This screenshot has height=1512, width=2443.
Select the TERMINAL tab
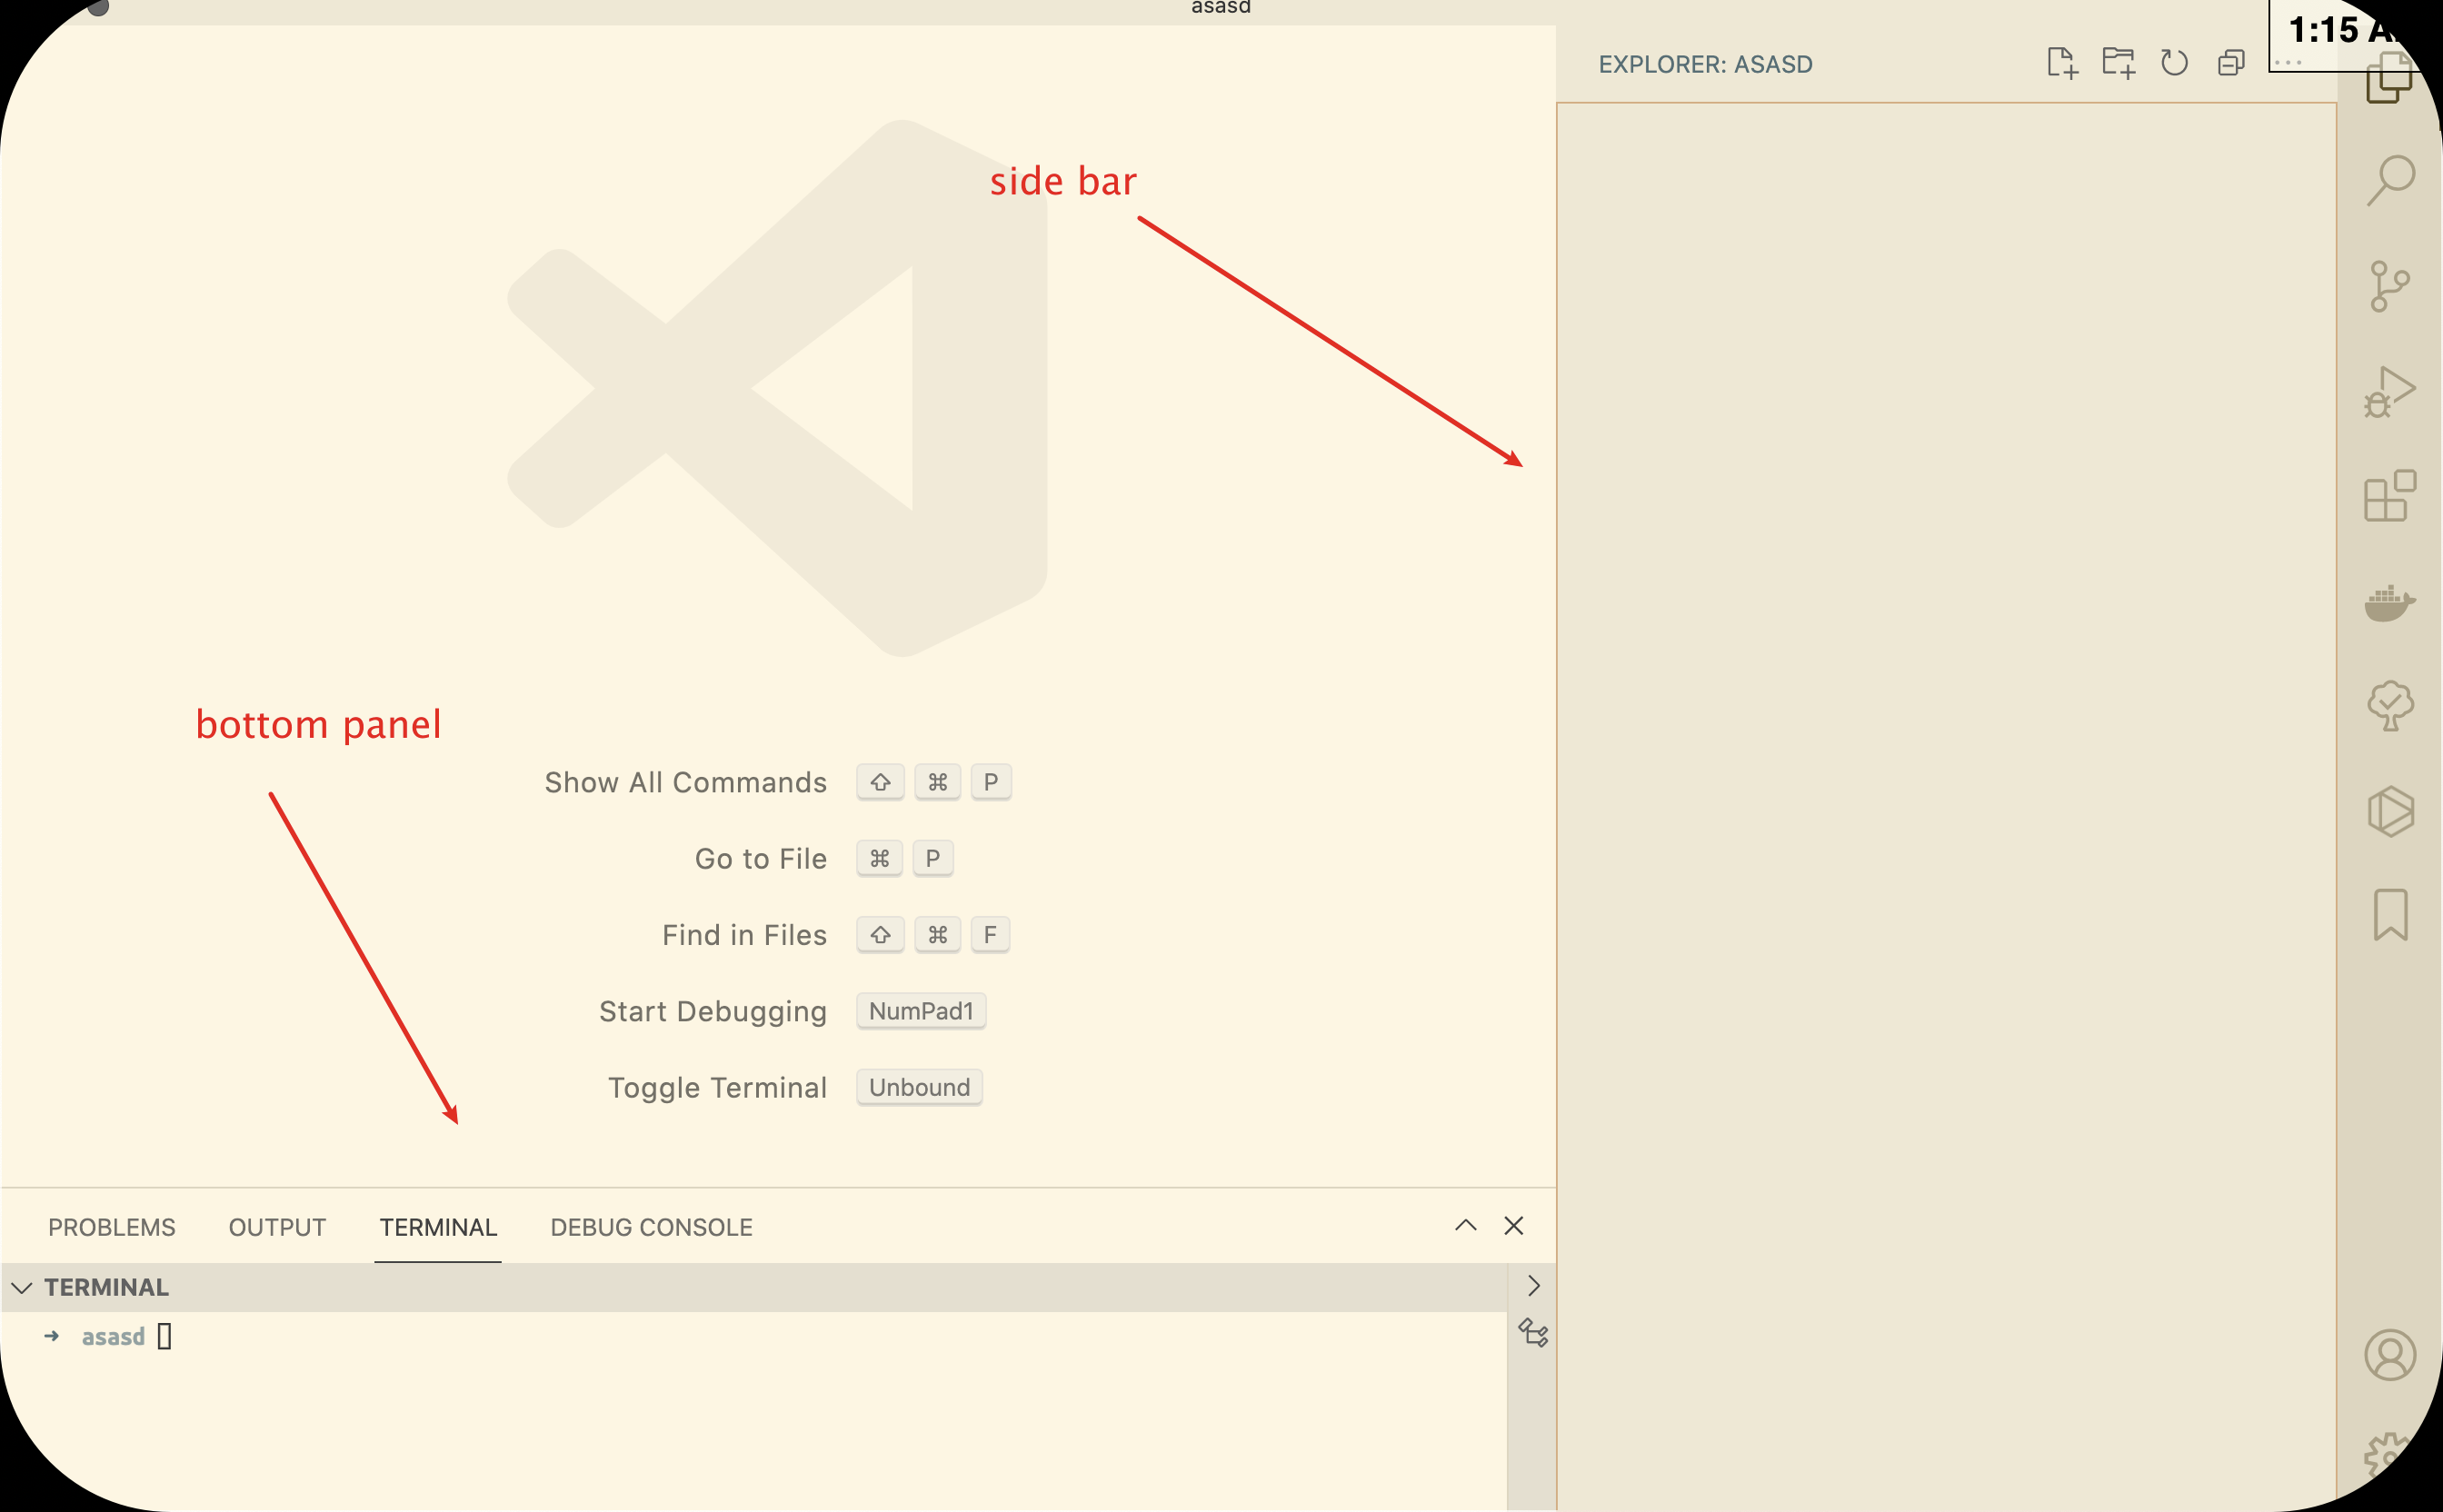click(x=438, y=1227)
